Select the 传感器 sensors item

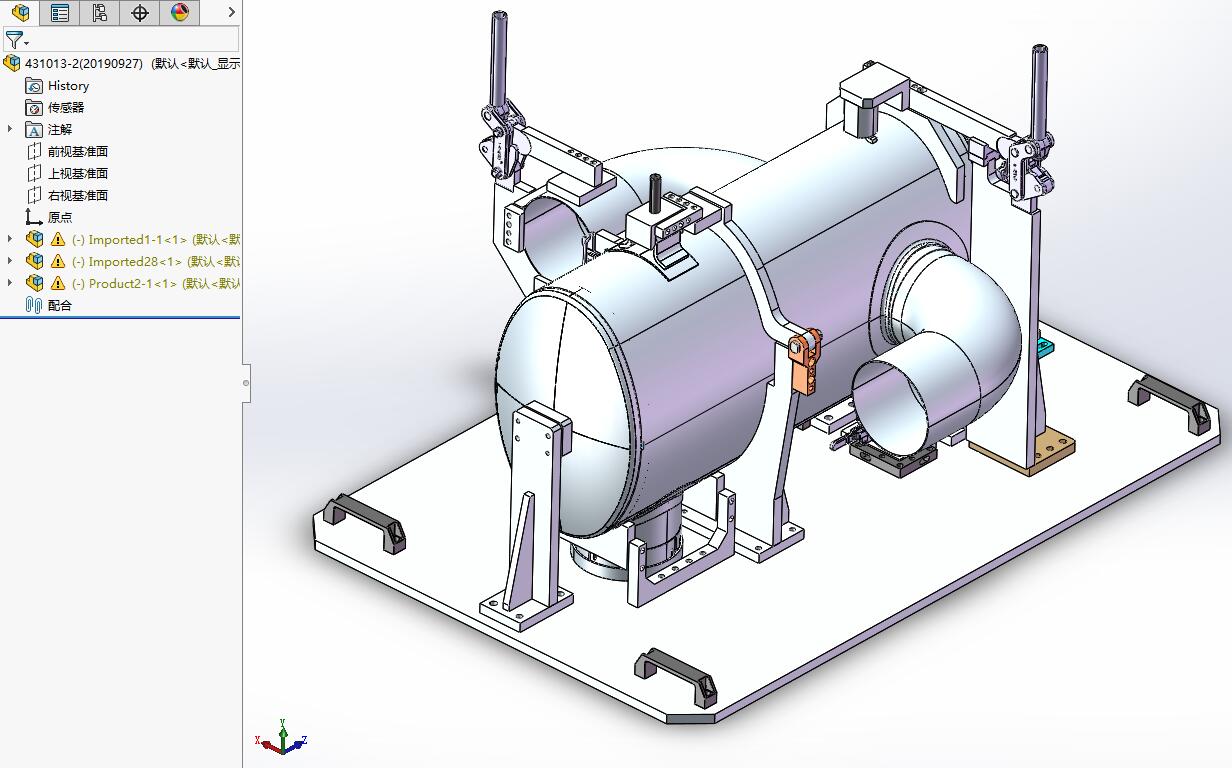pos(66,108)
